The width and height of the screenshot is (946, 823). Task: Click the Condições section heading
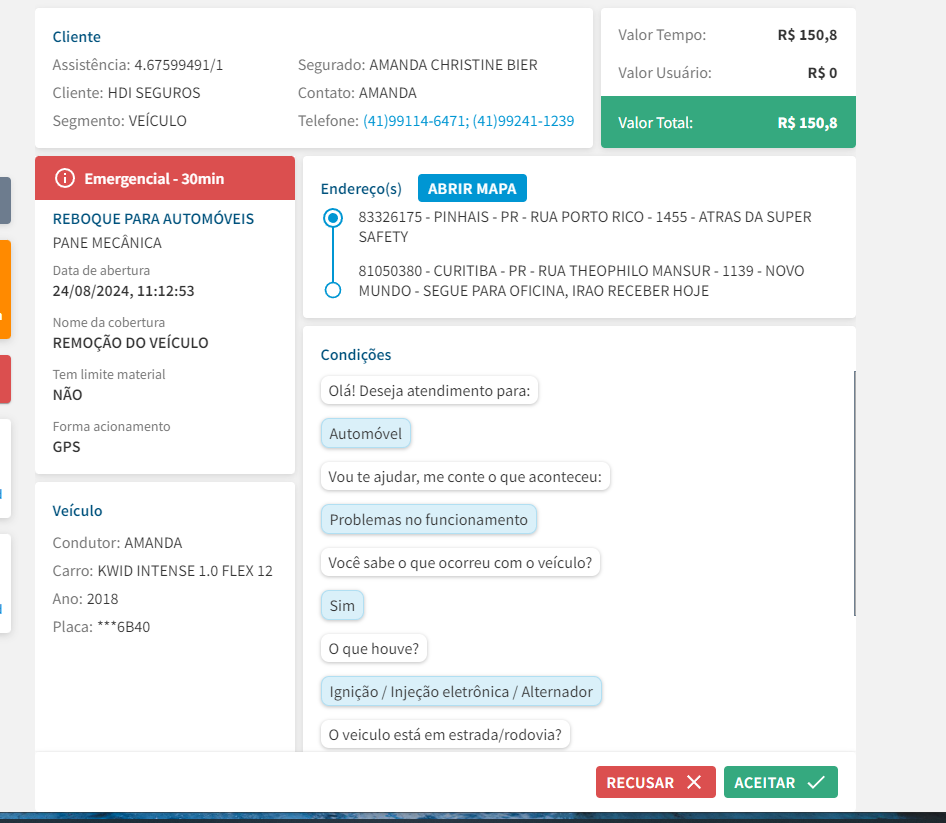pos(355,355)
